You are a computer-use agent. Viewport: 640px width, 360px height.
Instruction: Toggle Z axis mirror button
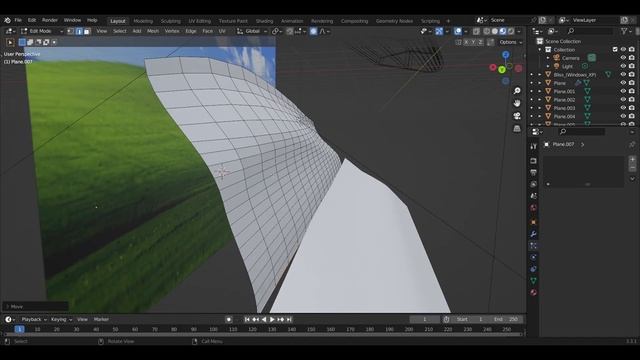[480, 42]
